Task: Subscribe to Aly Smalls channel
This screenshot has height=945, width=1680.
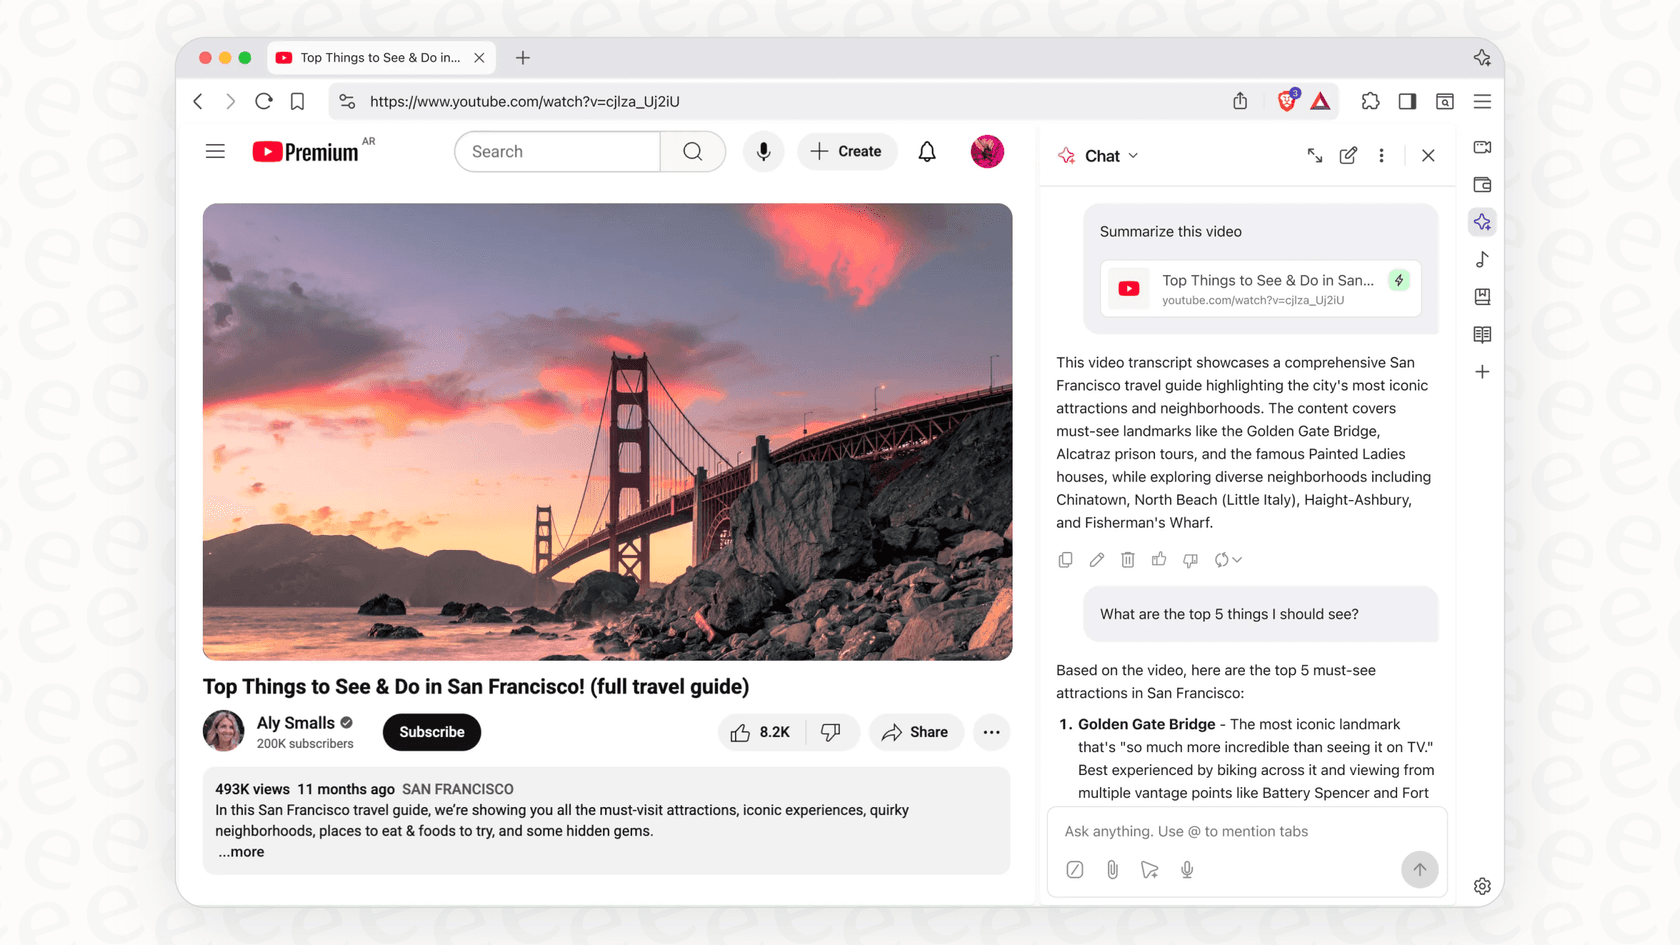Action: click(431, 732)
